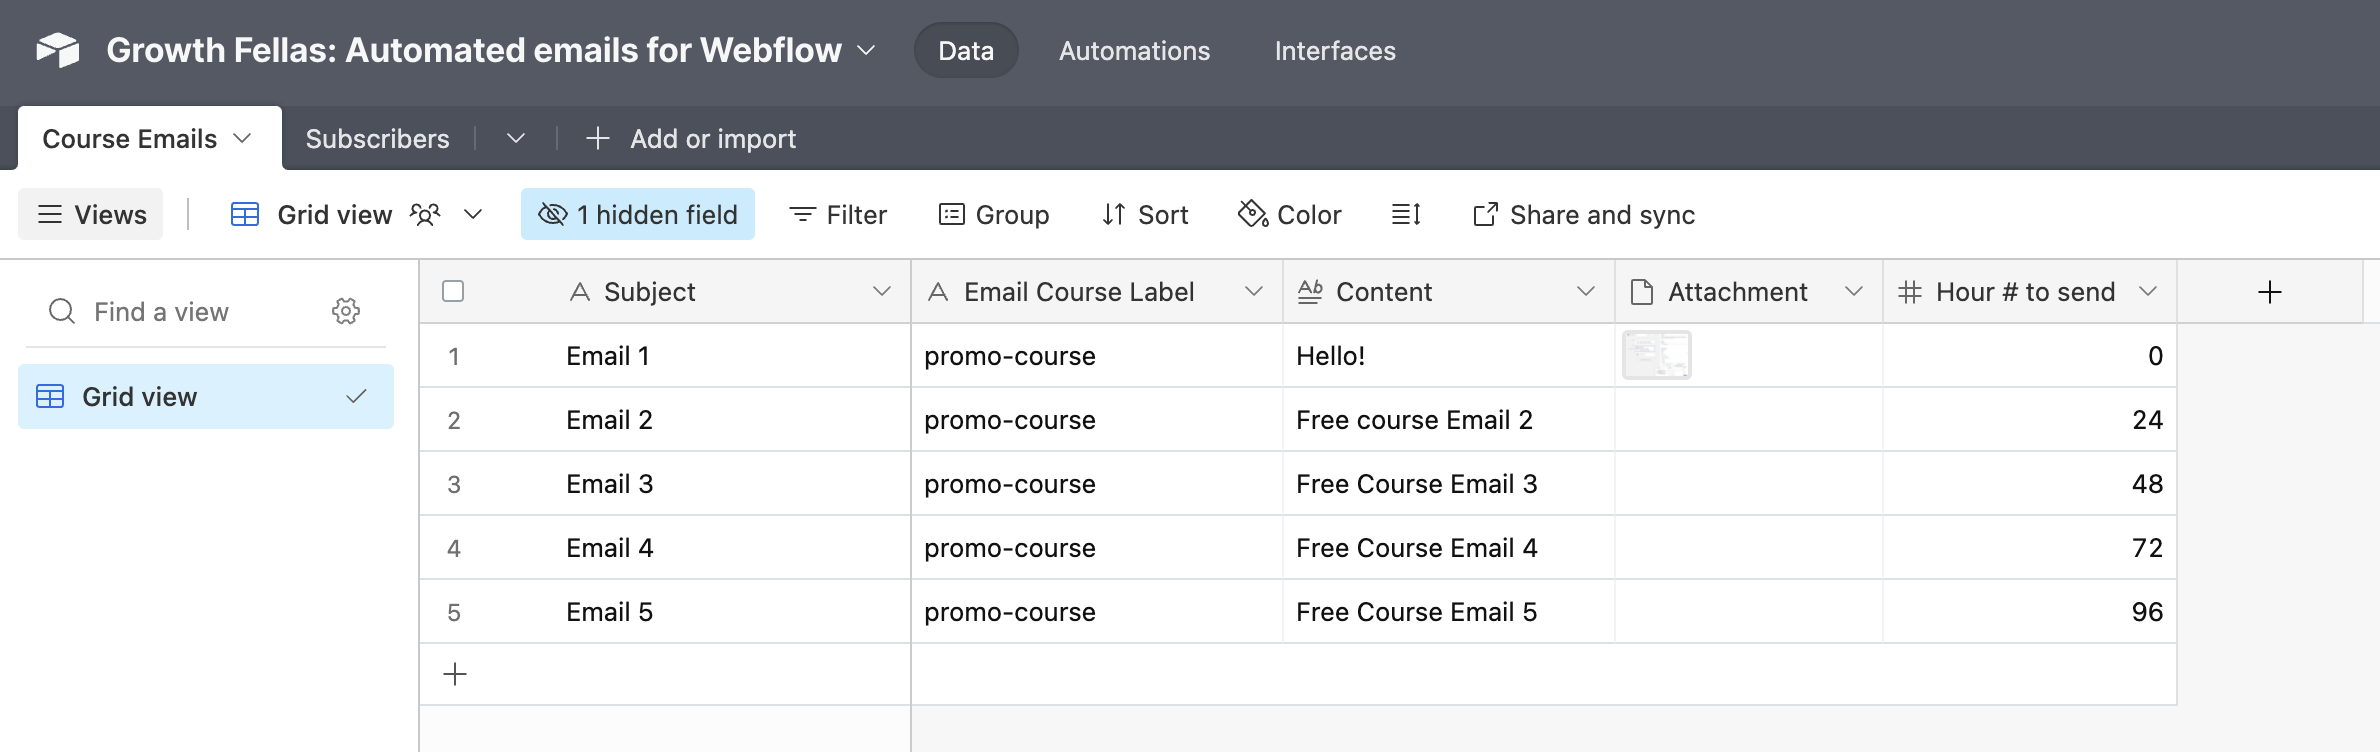Click the collaborative view people icon

pos(425,214)
